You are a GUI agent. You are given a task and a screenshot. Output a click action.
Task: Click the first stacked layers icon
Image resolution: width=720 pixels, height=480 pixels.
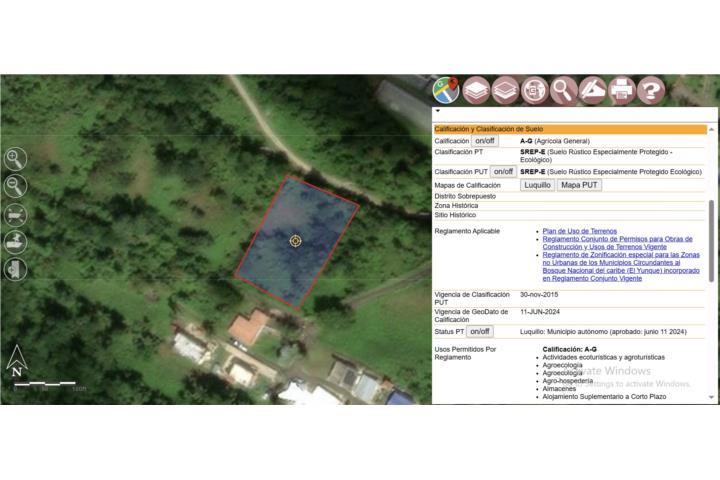[475, 90]
